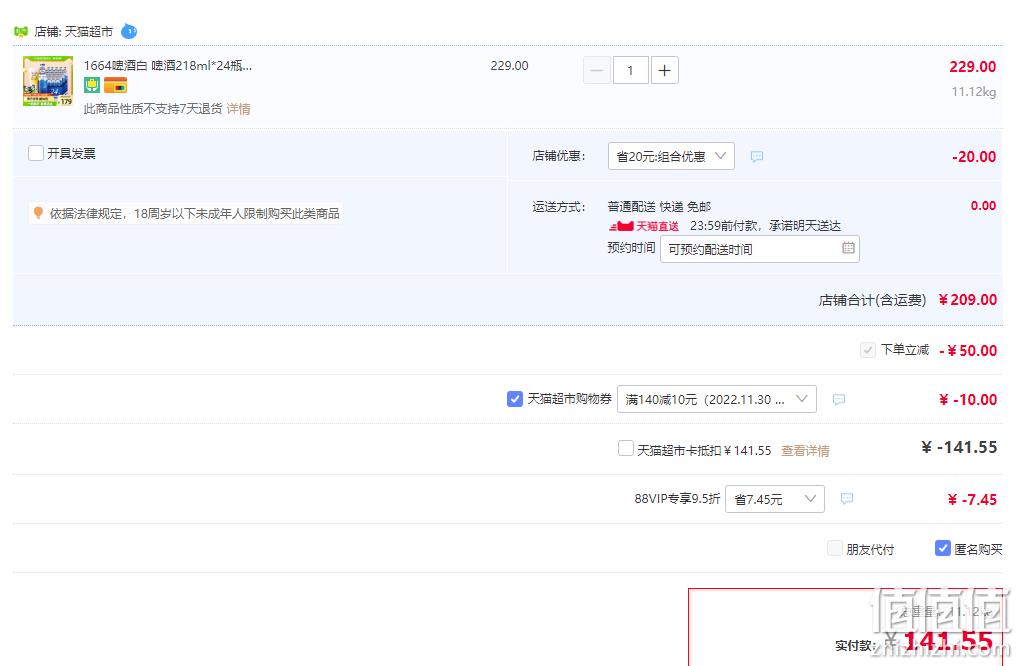Click the orange card badge under product
Screen dimensions: 1020x666
(115, 85)
